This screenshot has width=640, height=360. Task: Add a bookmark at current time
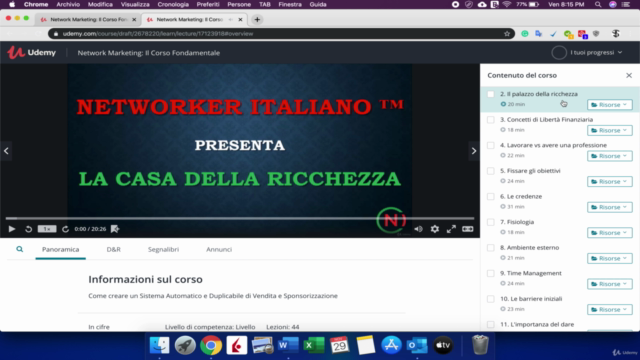coord(115,229)
